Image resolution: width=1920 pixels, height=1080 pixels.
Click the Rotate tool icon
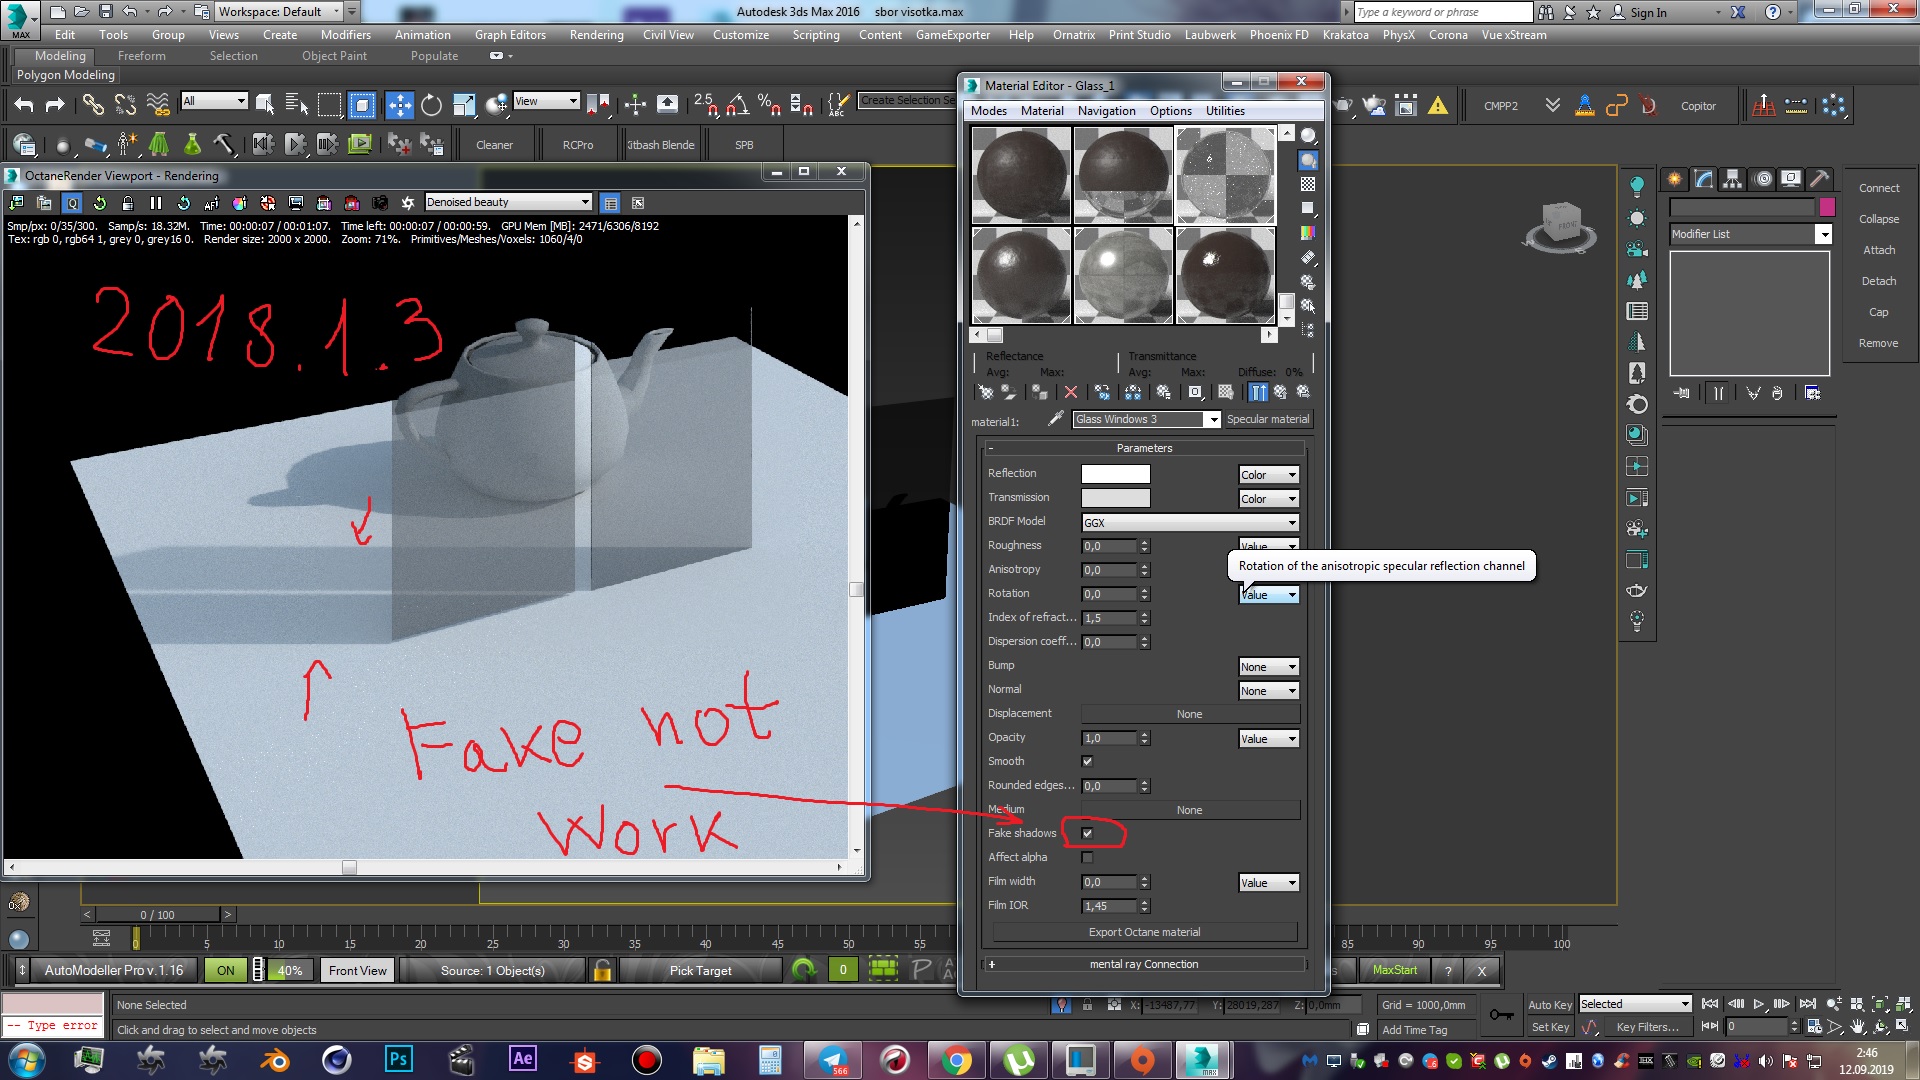point(431,105)
